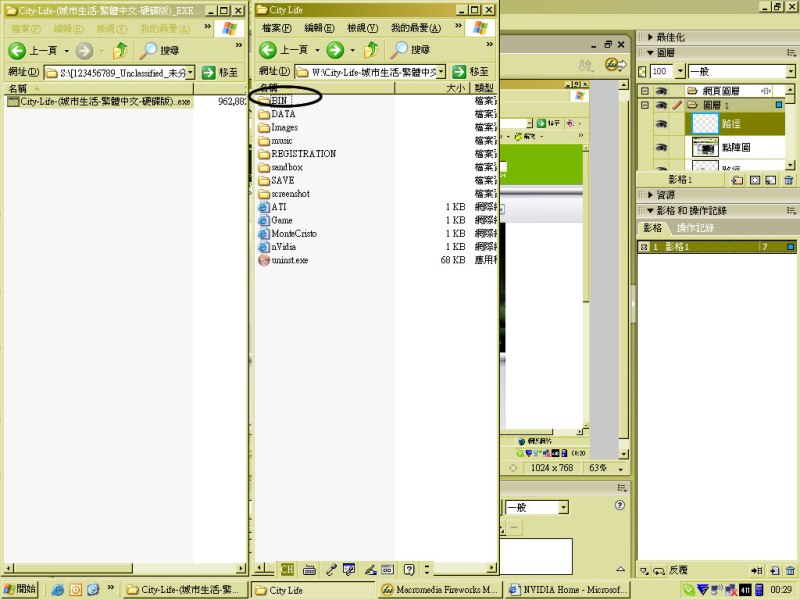
Task: Click Back arrow in City Life window
Action: [268, 50]
